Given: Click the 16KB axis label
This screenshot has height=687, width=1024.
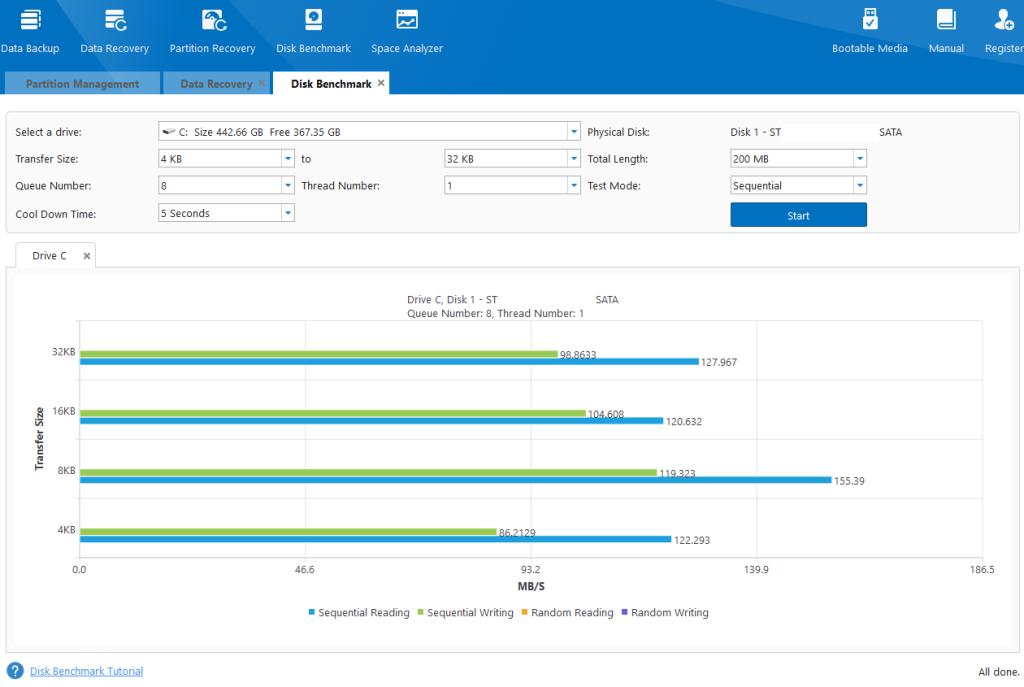Looking at the screenshot, I should tap(63, 411).
